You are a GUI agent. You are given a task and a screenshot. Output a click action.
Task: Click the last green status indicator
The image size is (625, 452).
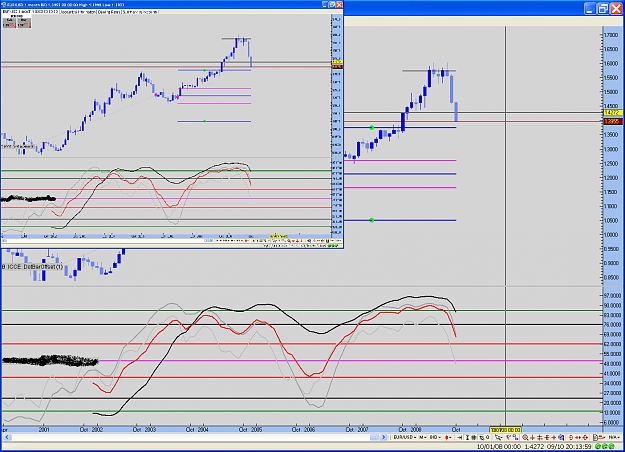(611, 446)
